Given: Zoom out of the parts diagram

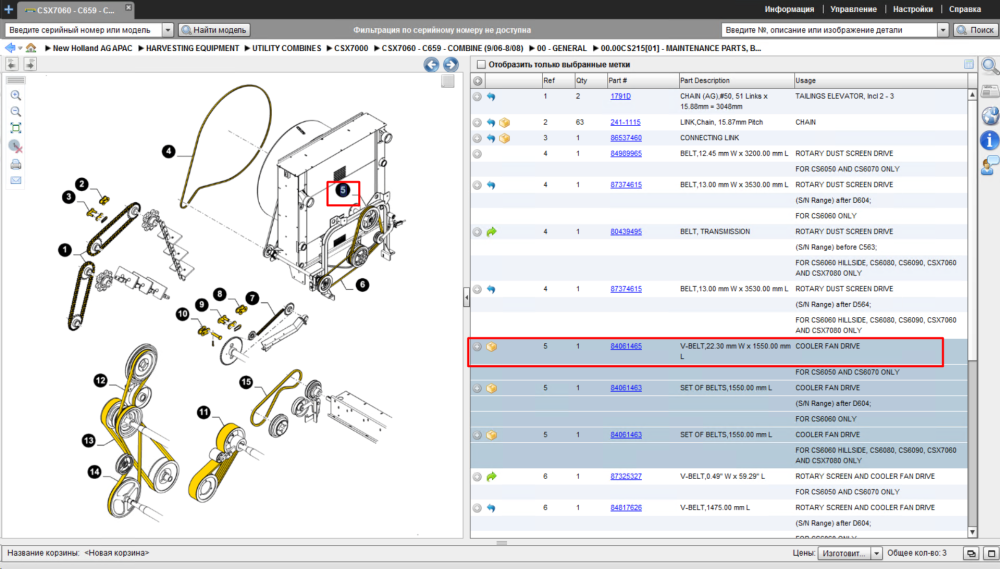Looking at the screenshot, I should click(16, 112).
